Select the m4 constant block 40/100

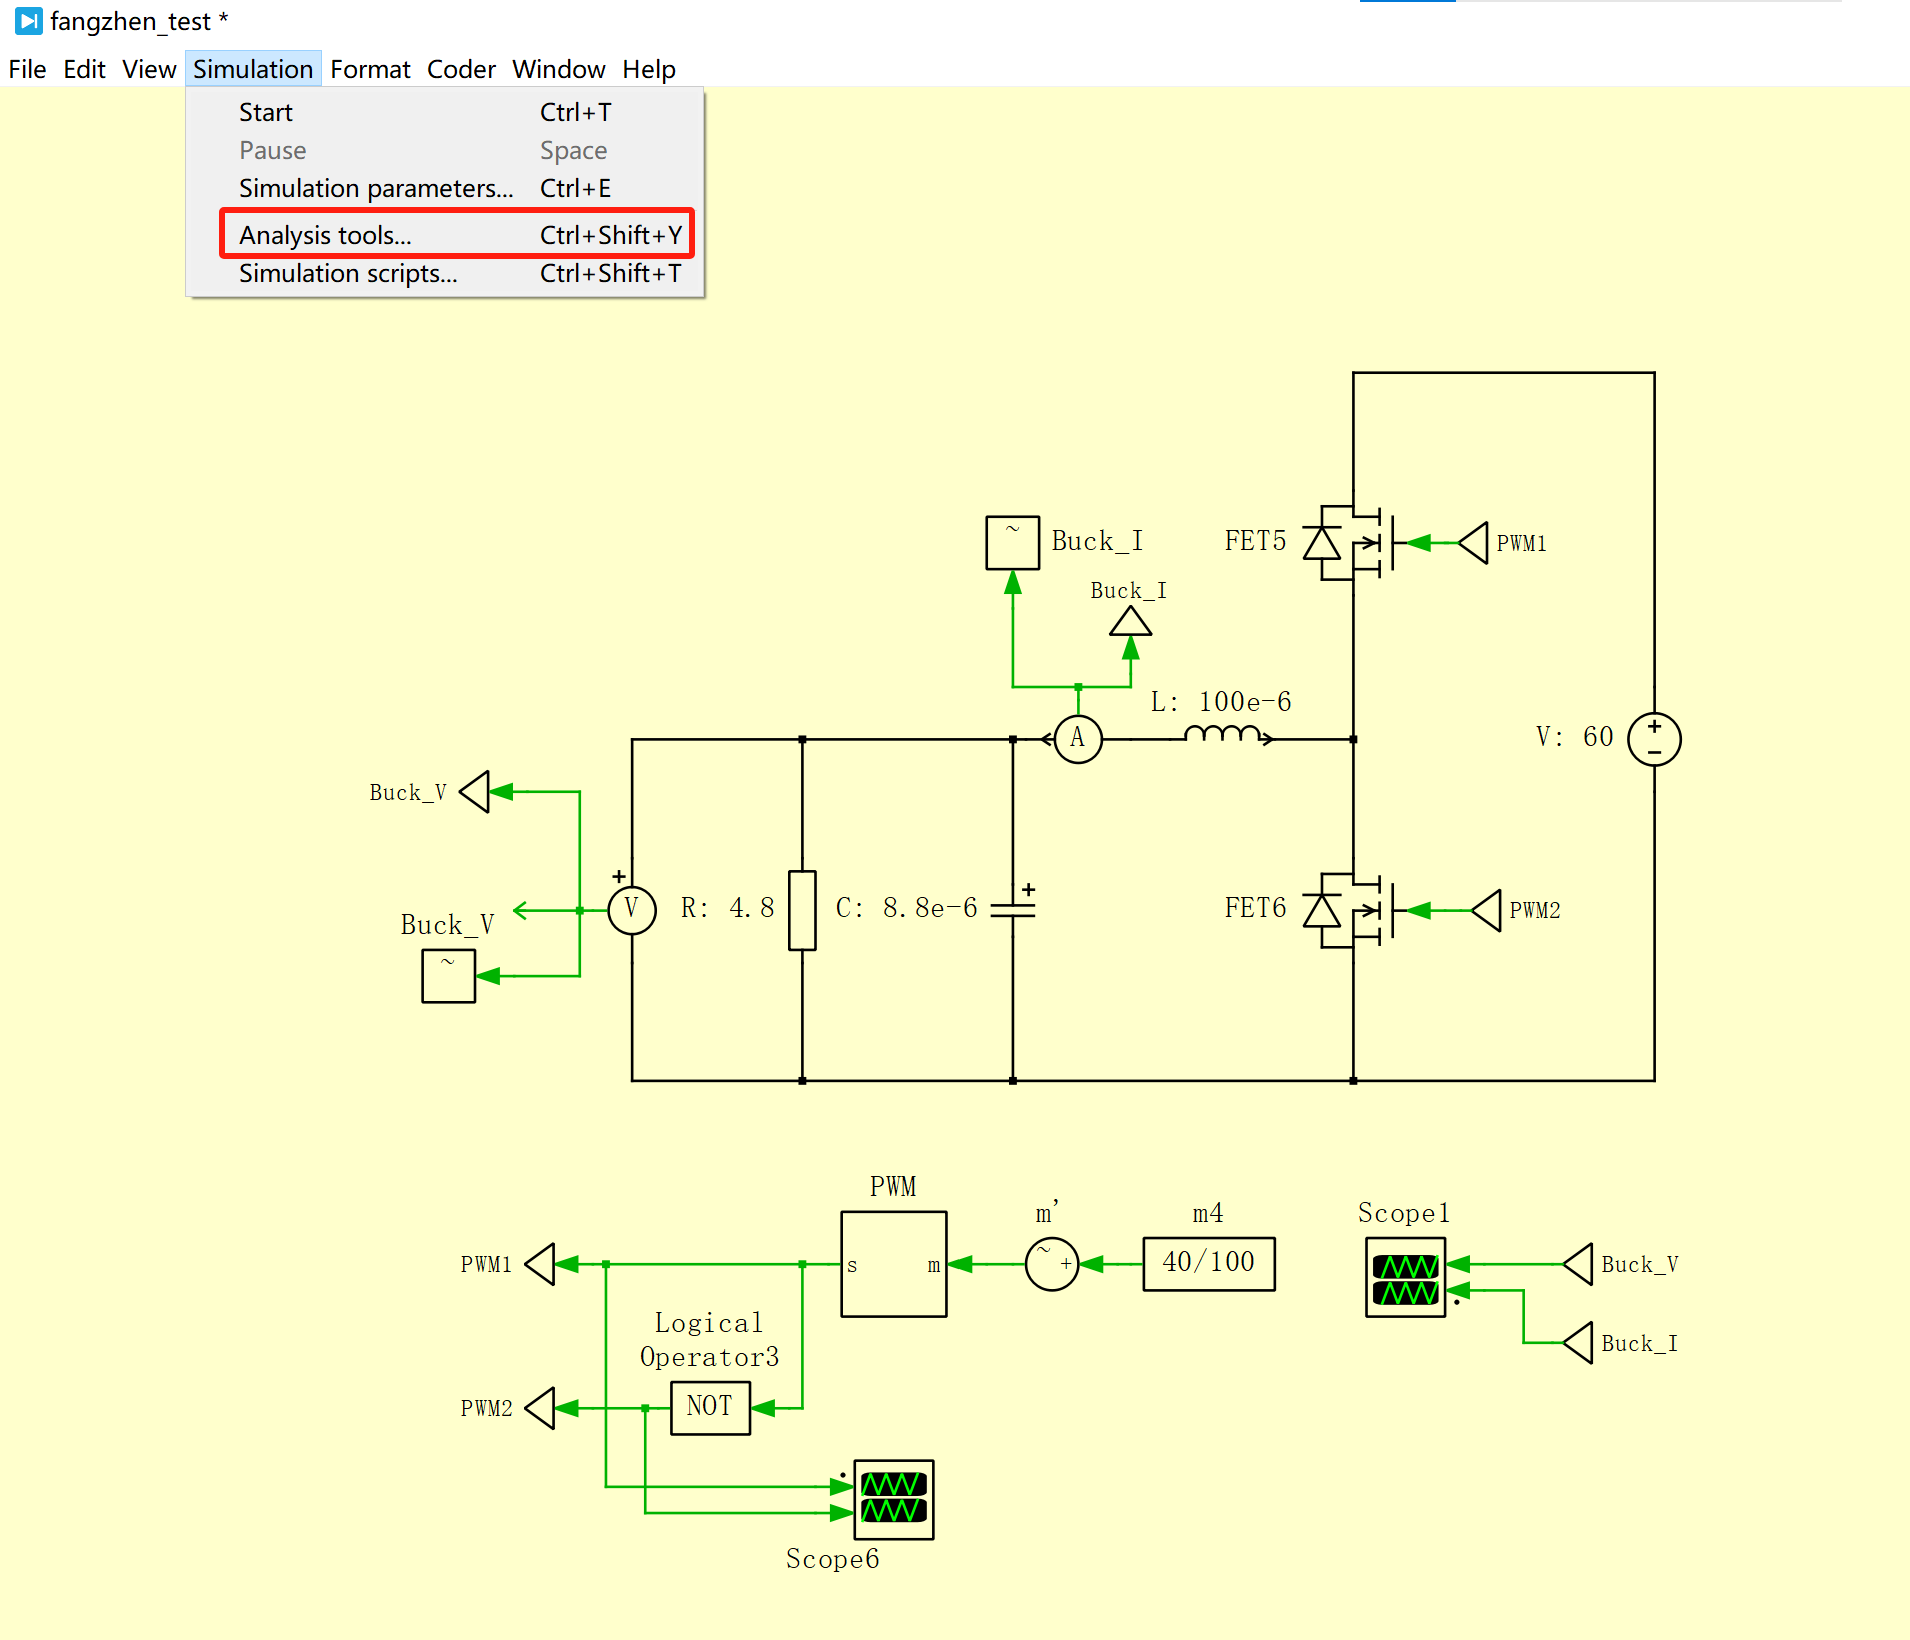pos(1209,1263)
